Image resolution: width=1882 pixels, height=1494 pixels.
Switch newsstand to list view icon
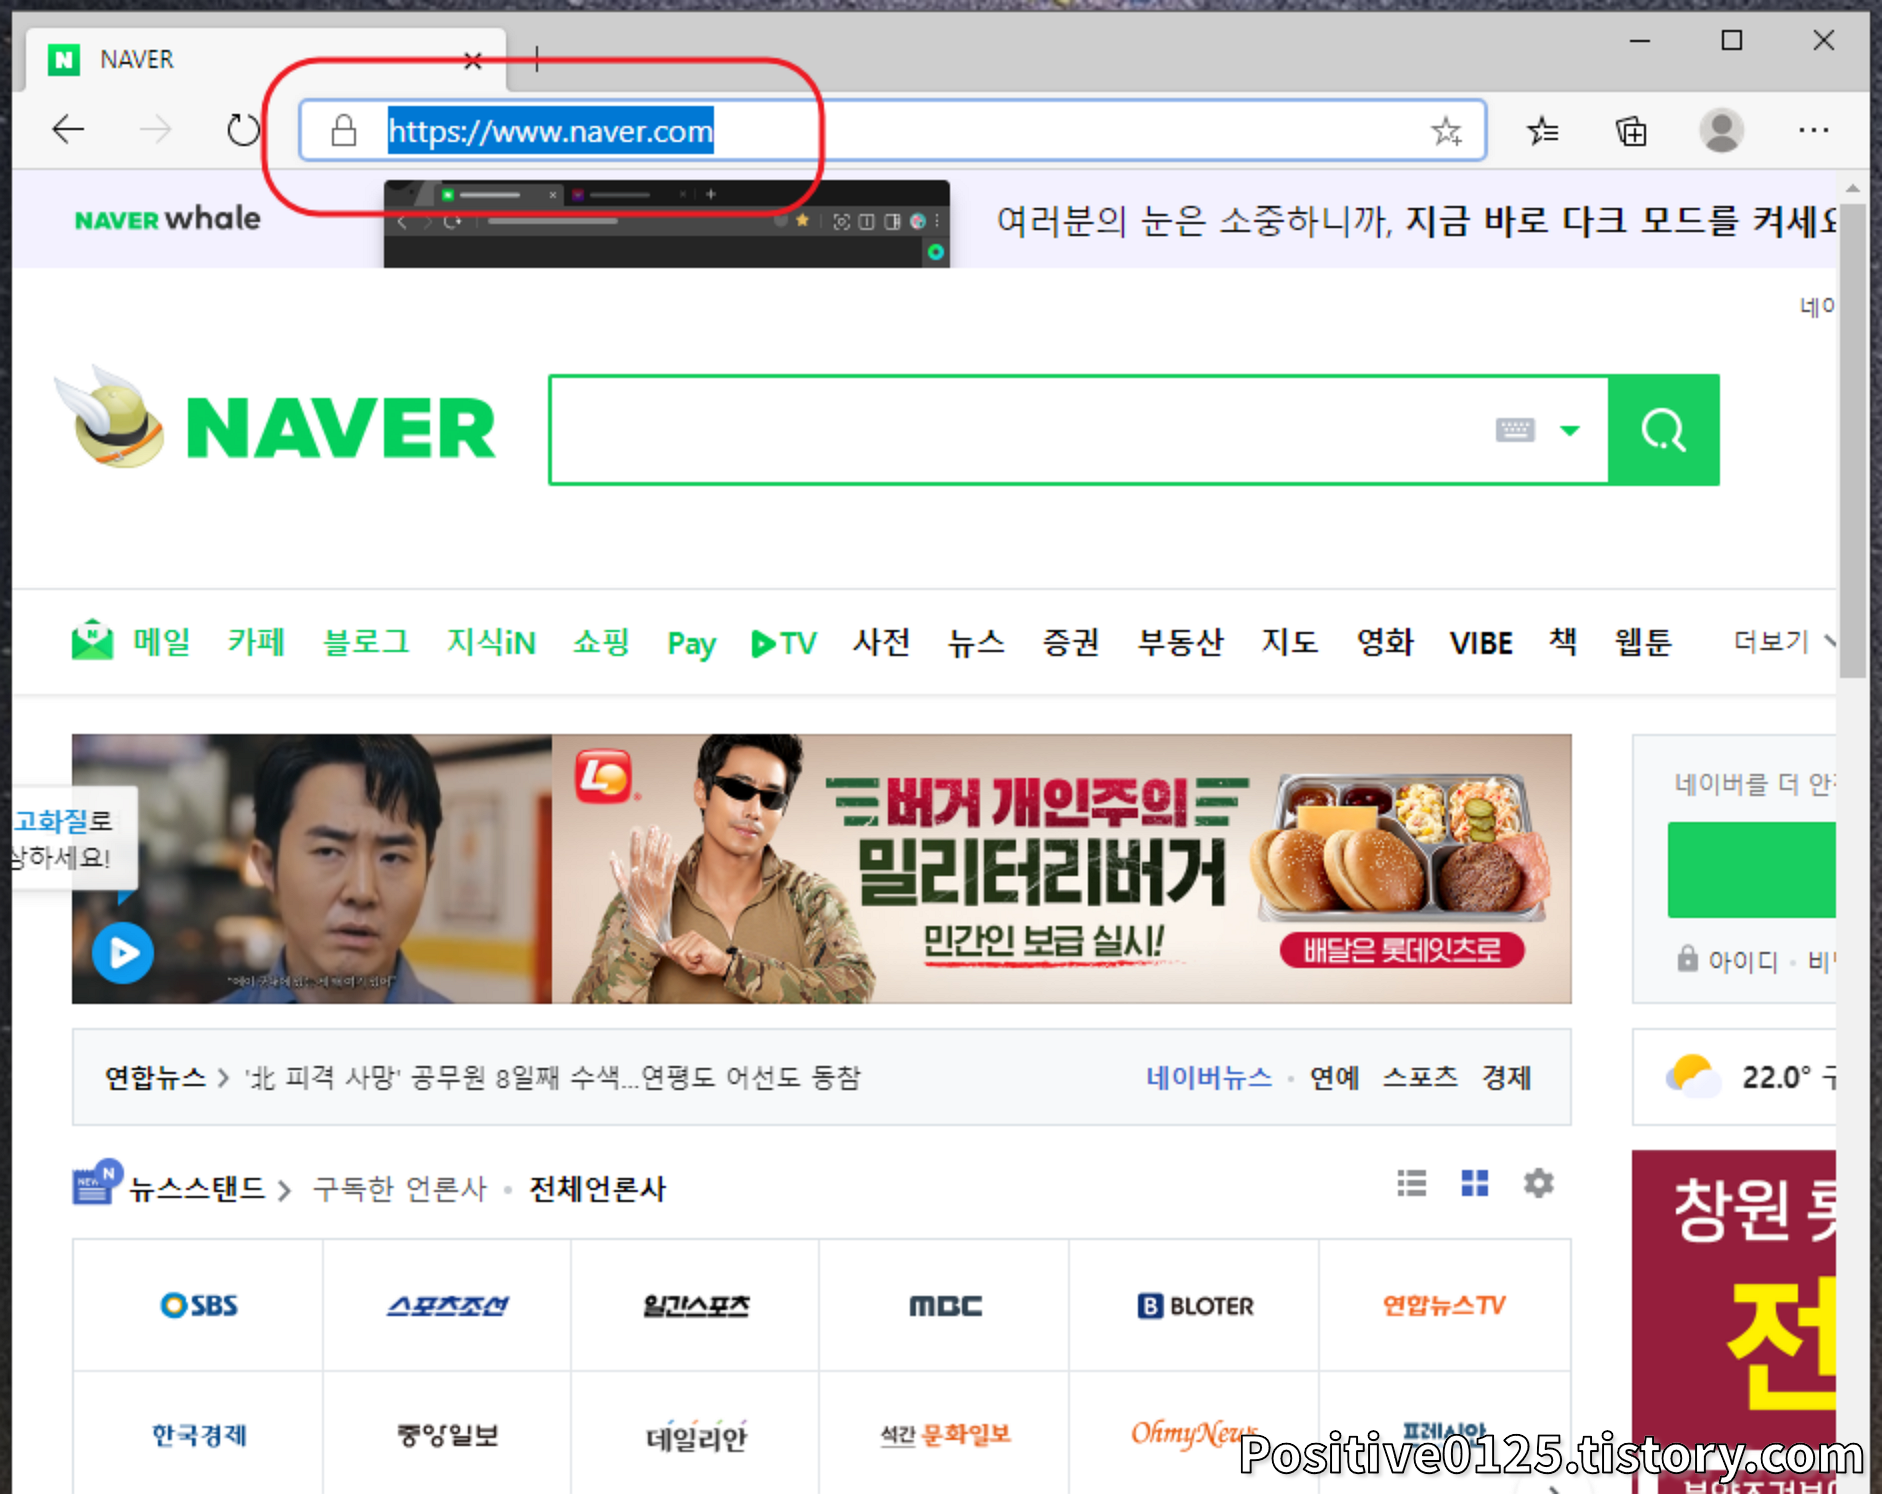(x=1411, y=1184)
